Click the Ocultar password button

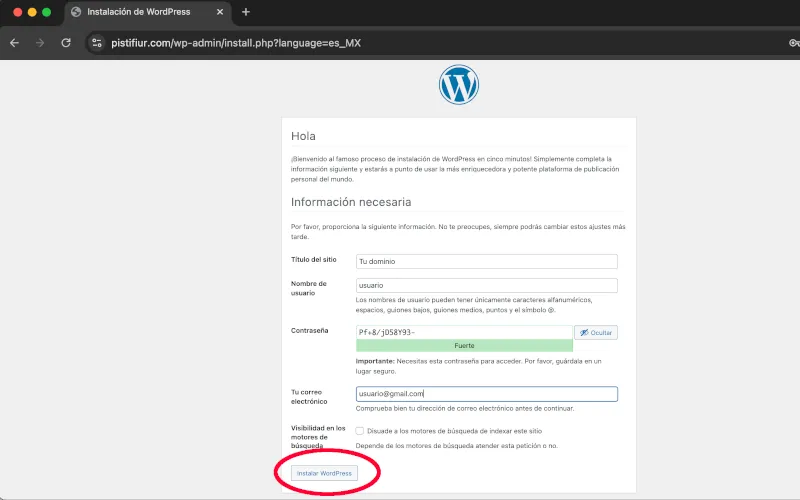(x=595, y=333)
